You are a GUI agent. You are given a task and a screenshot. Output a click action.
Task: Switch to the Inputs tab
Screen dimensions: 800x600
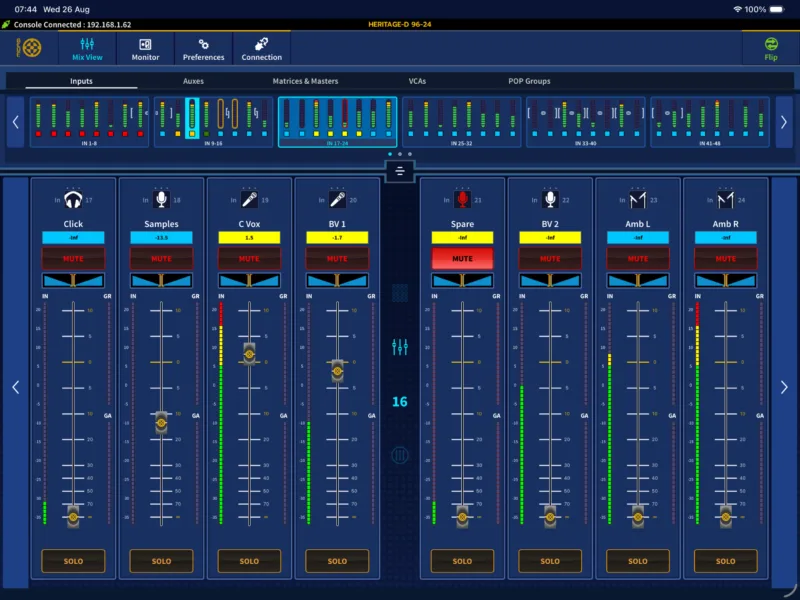(81, 81)
